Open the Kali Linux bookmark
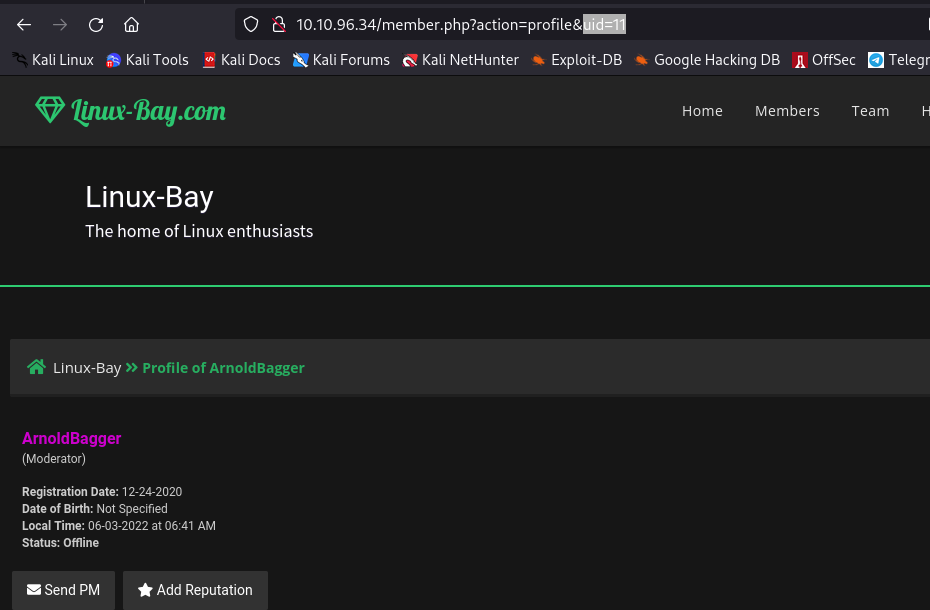Screen dimensions: 930x610 pos(53,60)
